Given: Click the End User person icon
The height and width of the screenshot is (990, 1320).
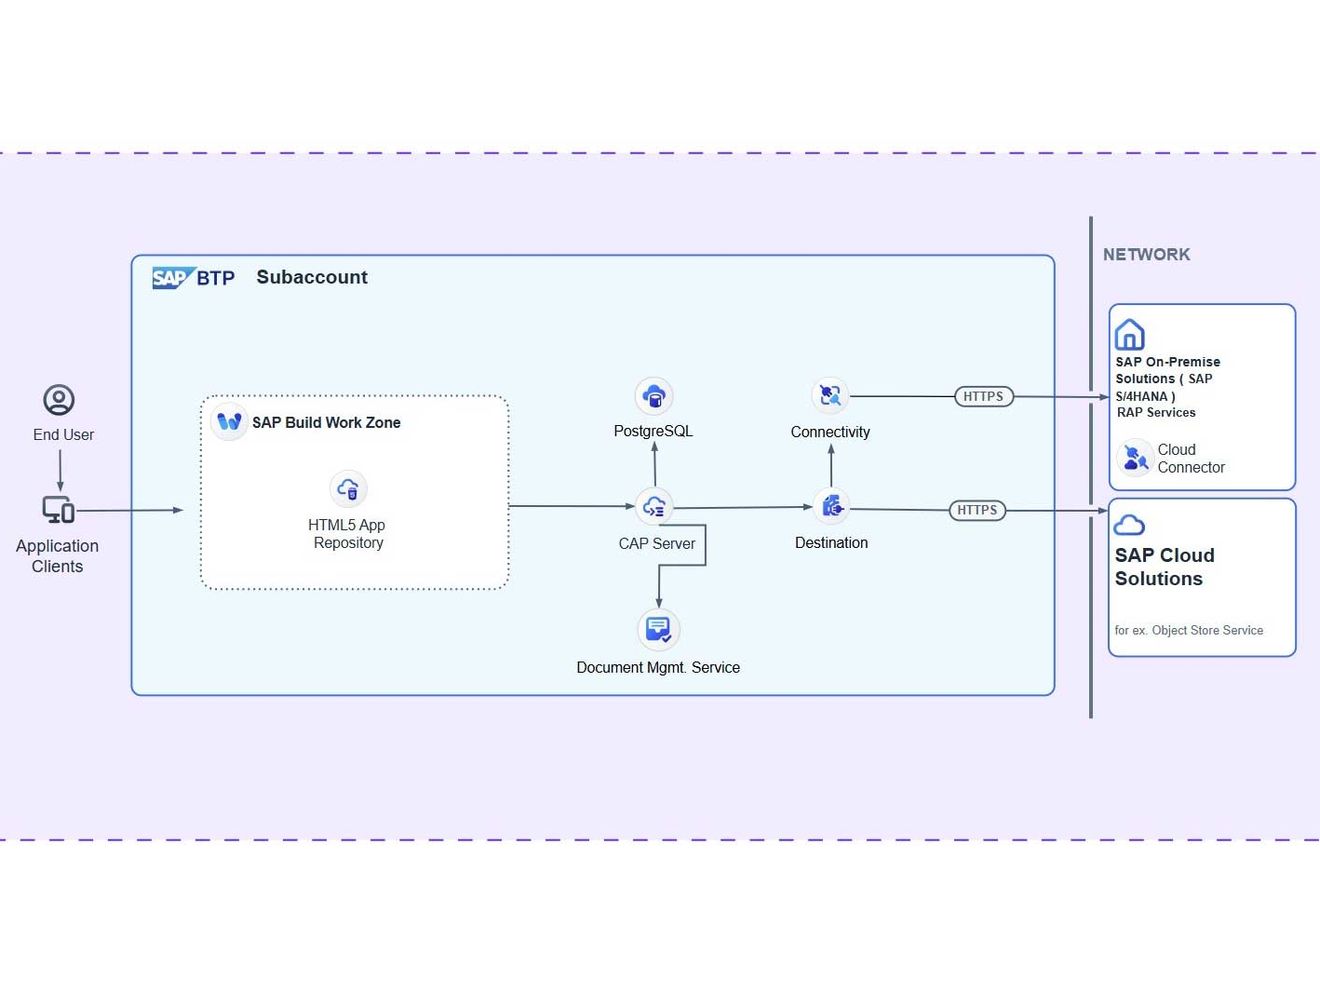Looking at the screenshot, I should click(59, 400).
